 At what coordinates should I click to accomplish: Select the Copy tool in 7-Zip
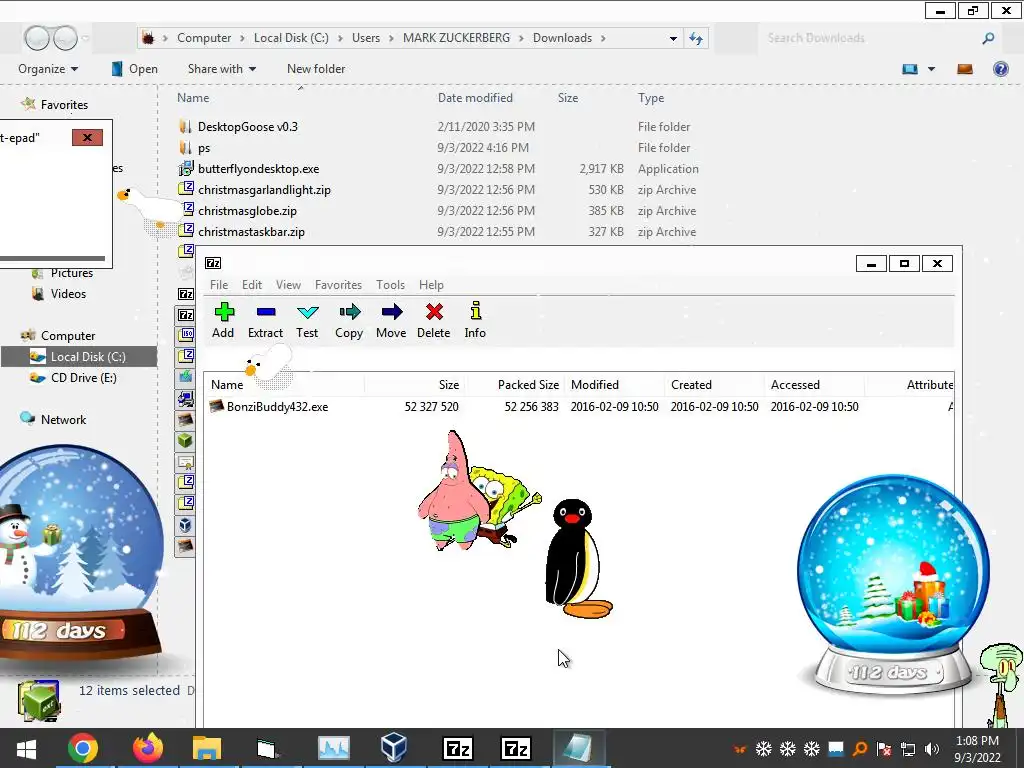tap(349, 320)
